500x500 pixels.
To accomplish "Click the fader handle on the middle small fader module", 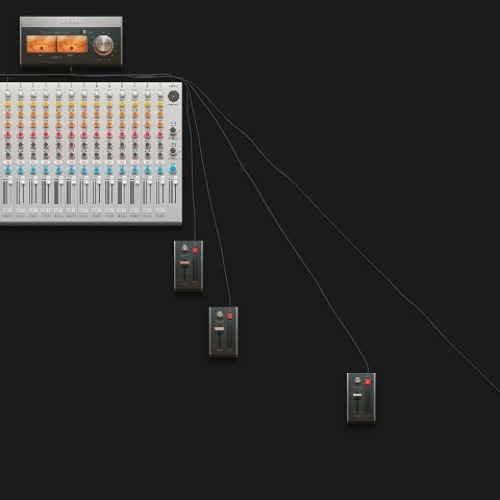I will click(x=219, y=329).
